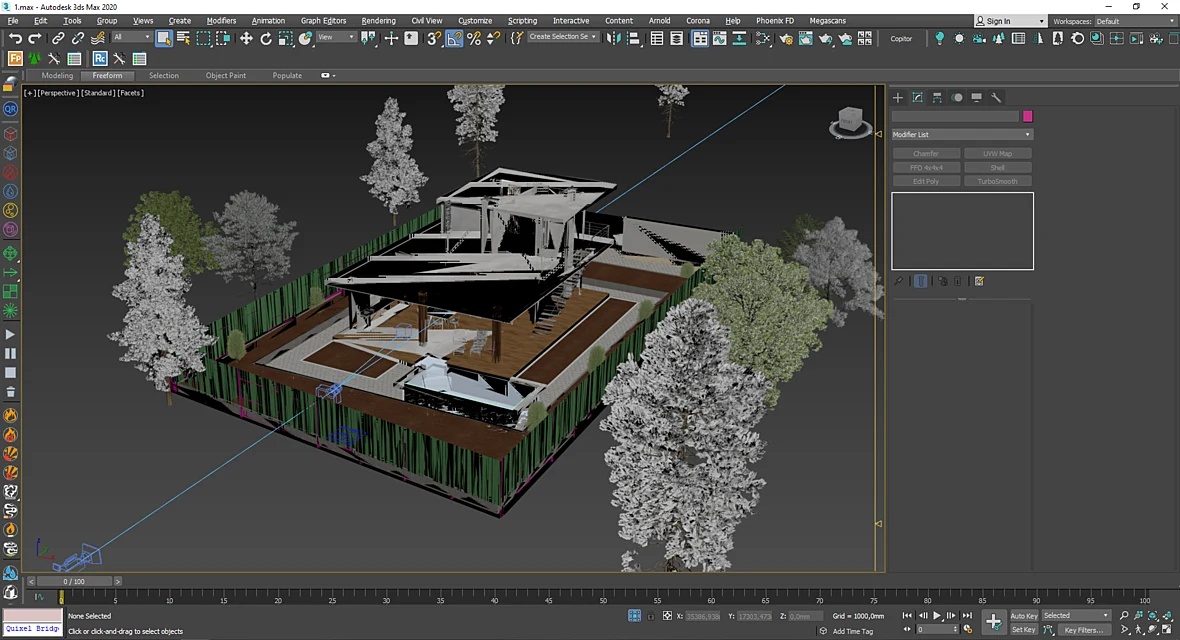Screen dimensions: 1180x640
Task: Open the Hierarchy panel tab icon
Action: pyautogui.click(x=937, y=97)
